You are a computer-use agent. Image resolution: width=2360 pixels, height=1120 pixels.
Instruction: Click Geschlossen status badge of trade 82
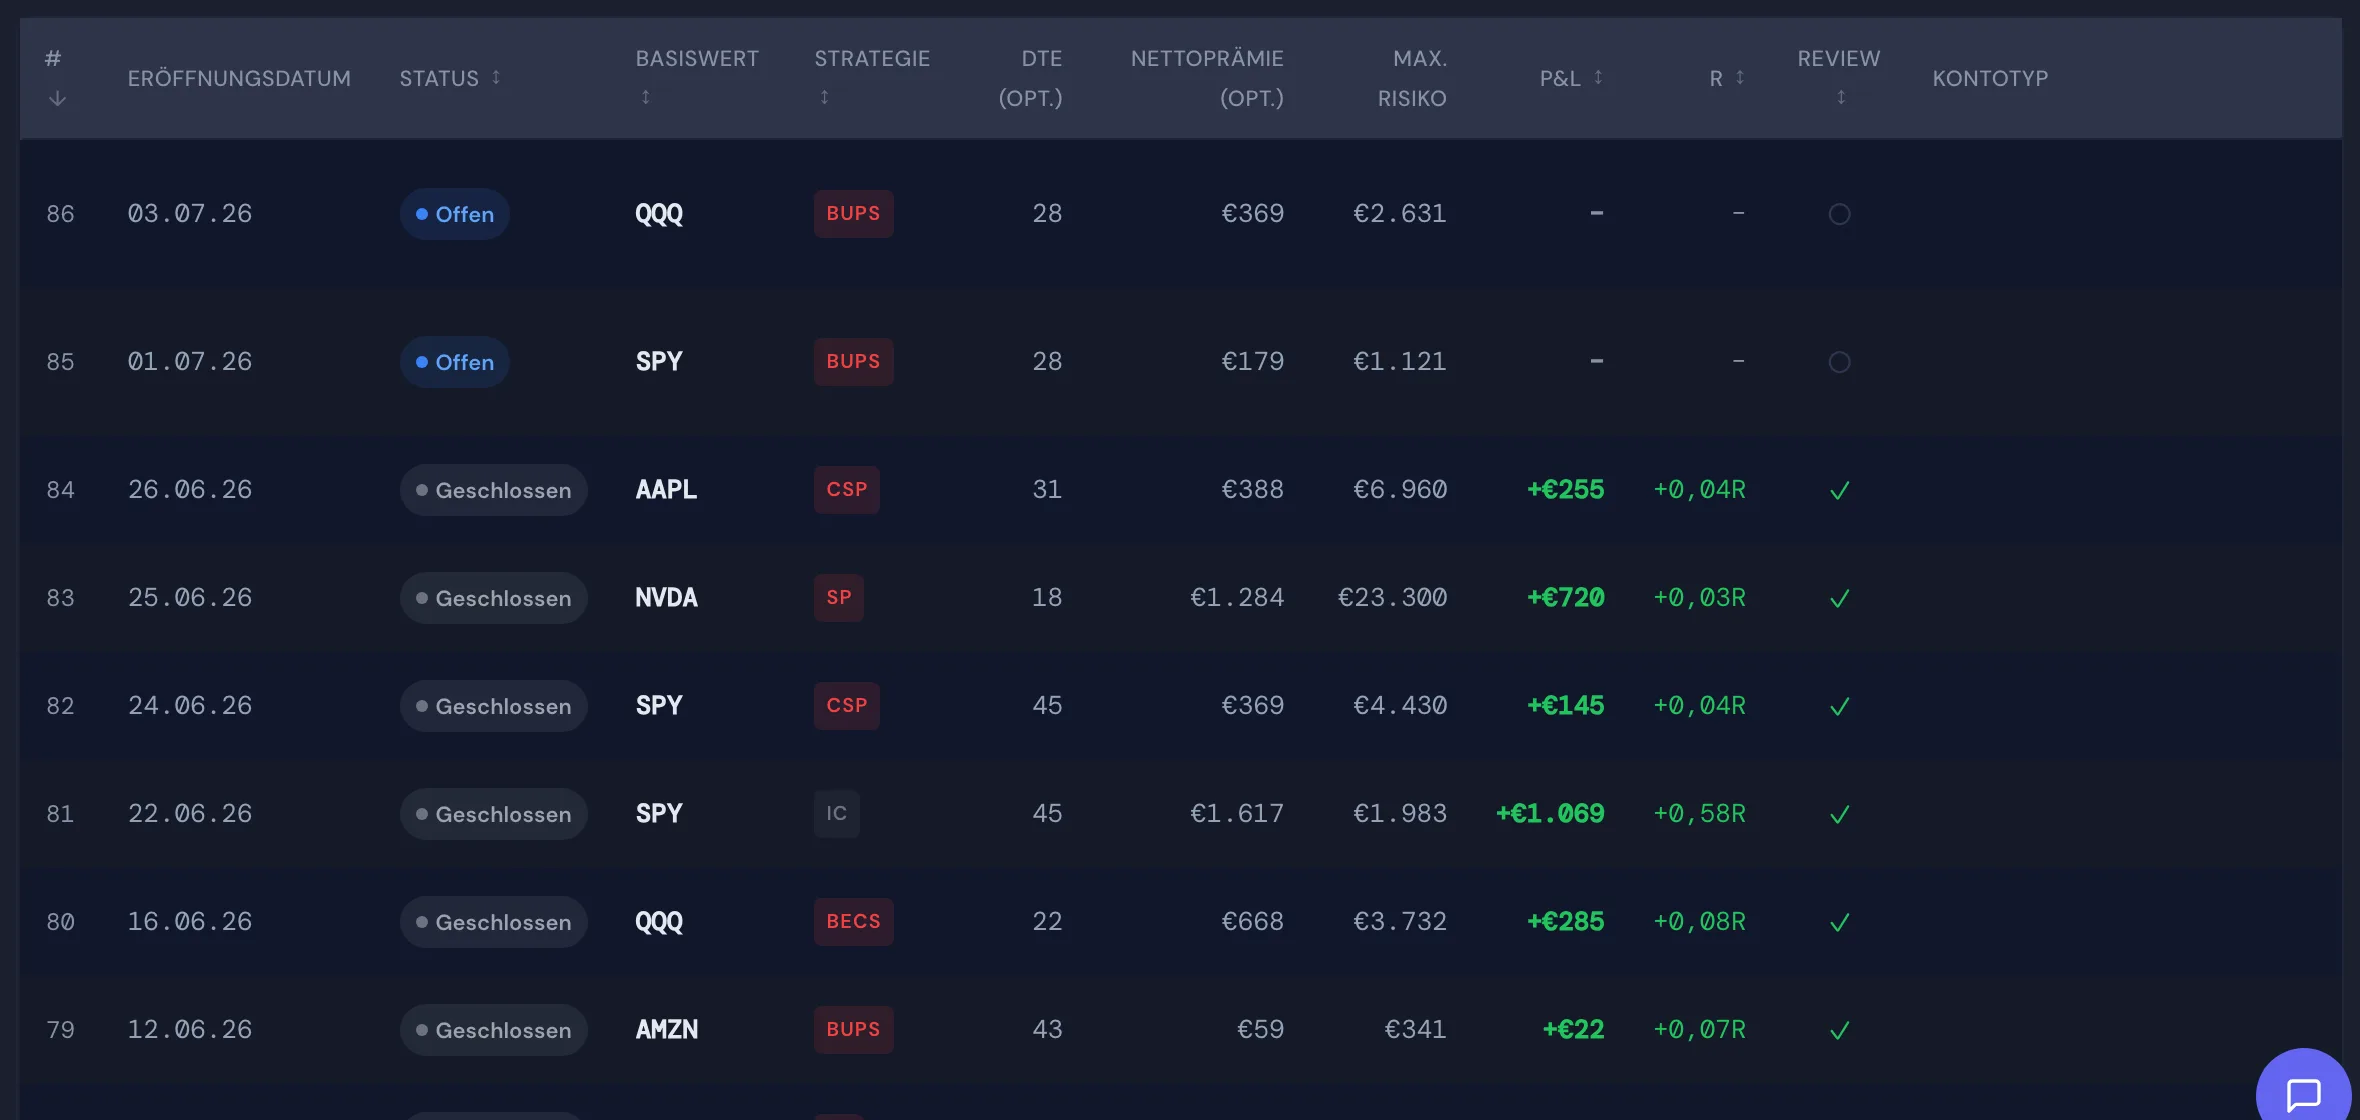[494, 706]
